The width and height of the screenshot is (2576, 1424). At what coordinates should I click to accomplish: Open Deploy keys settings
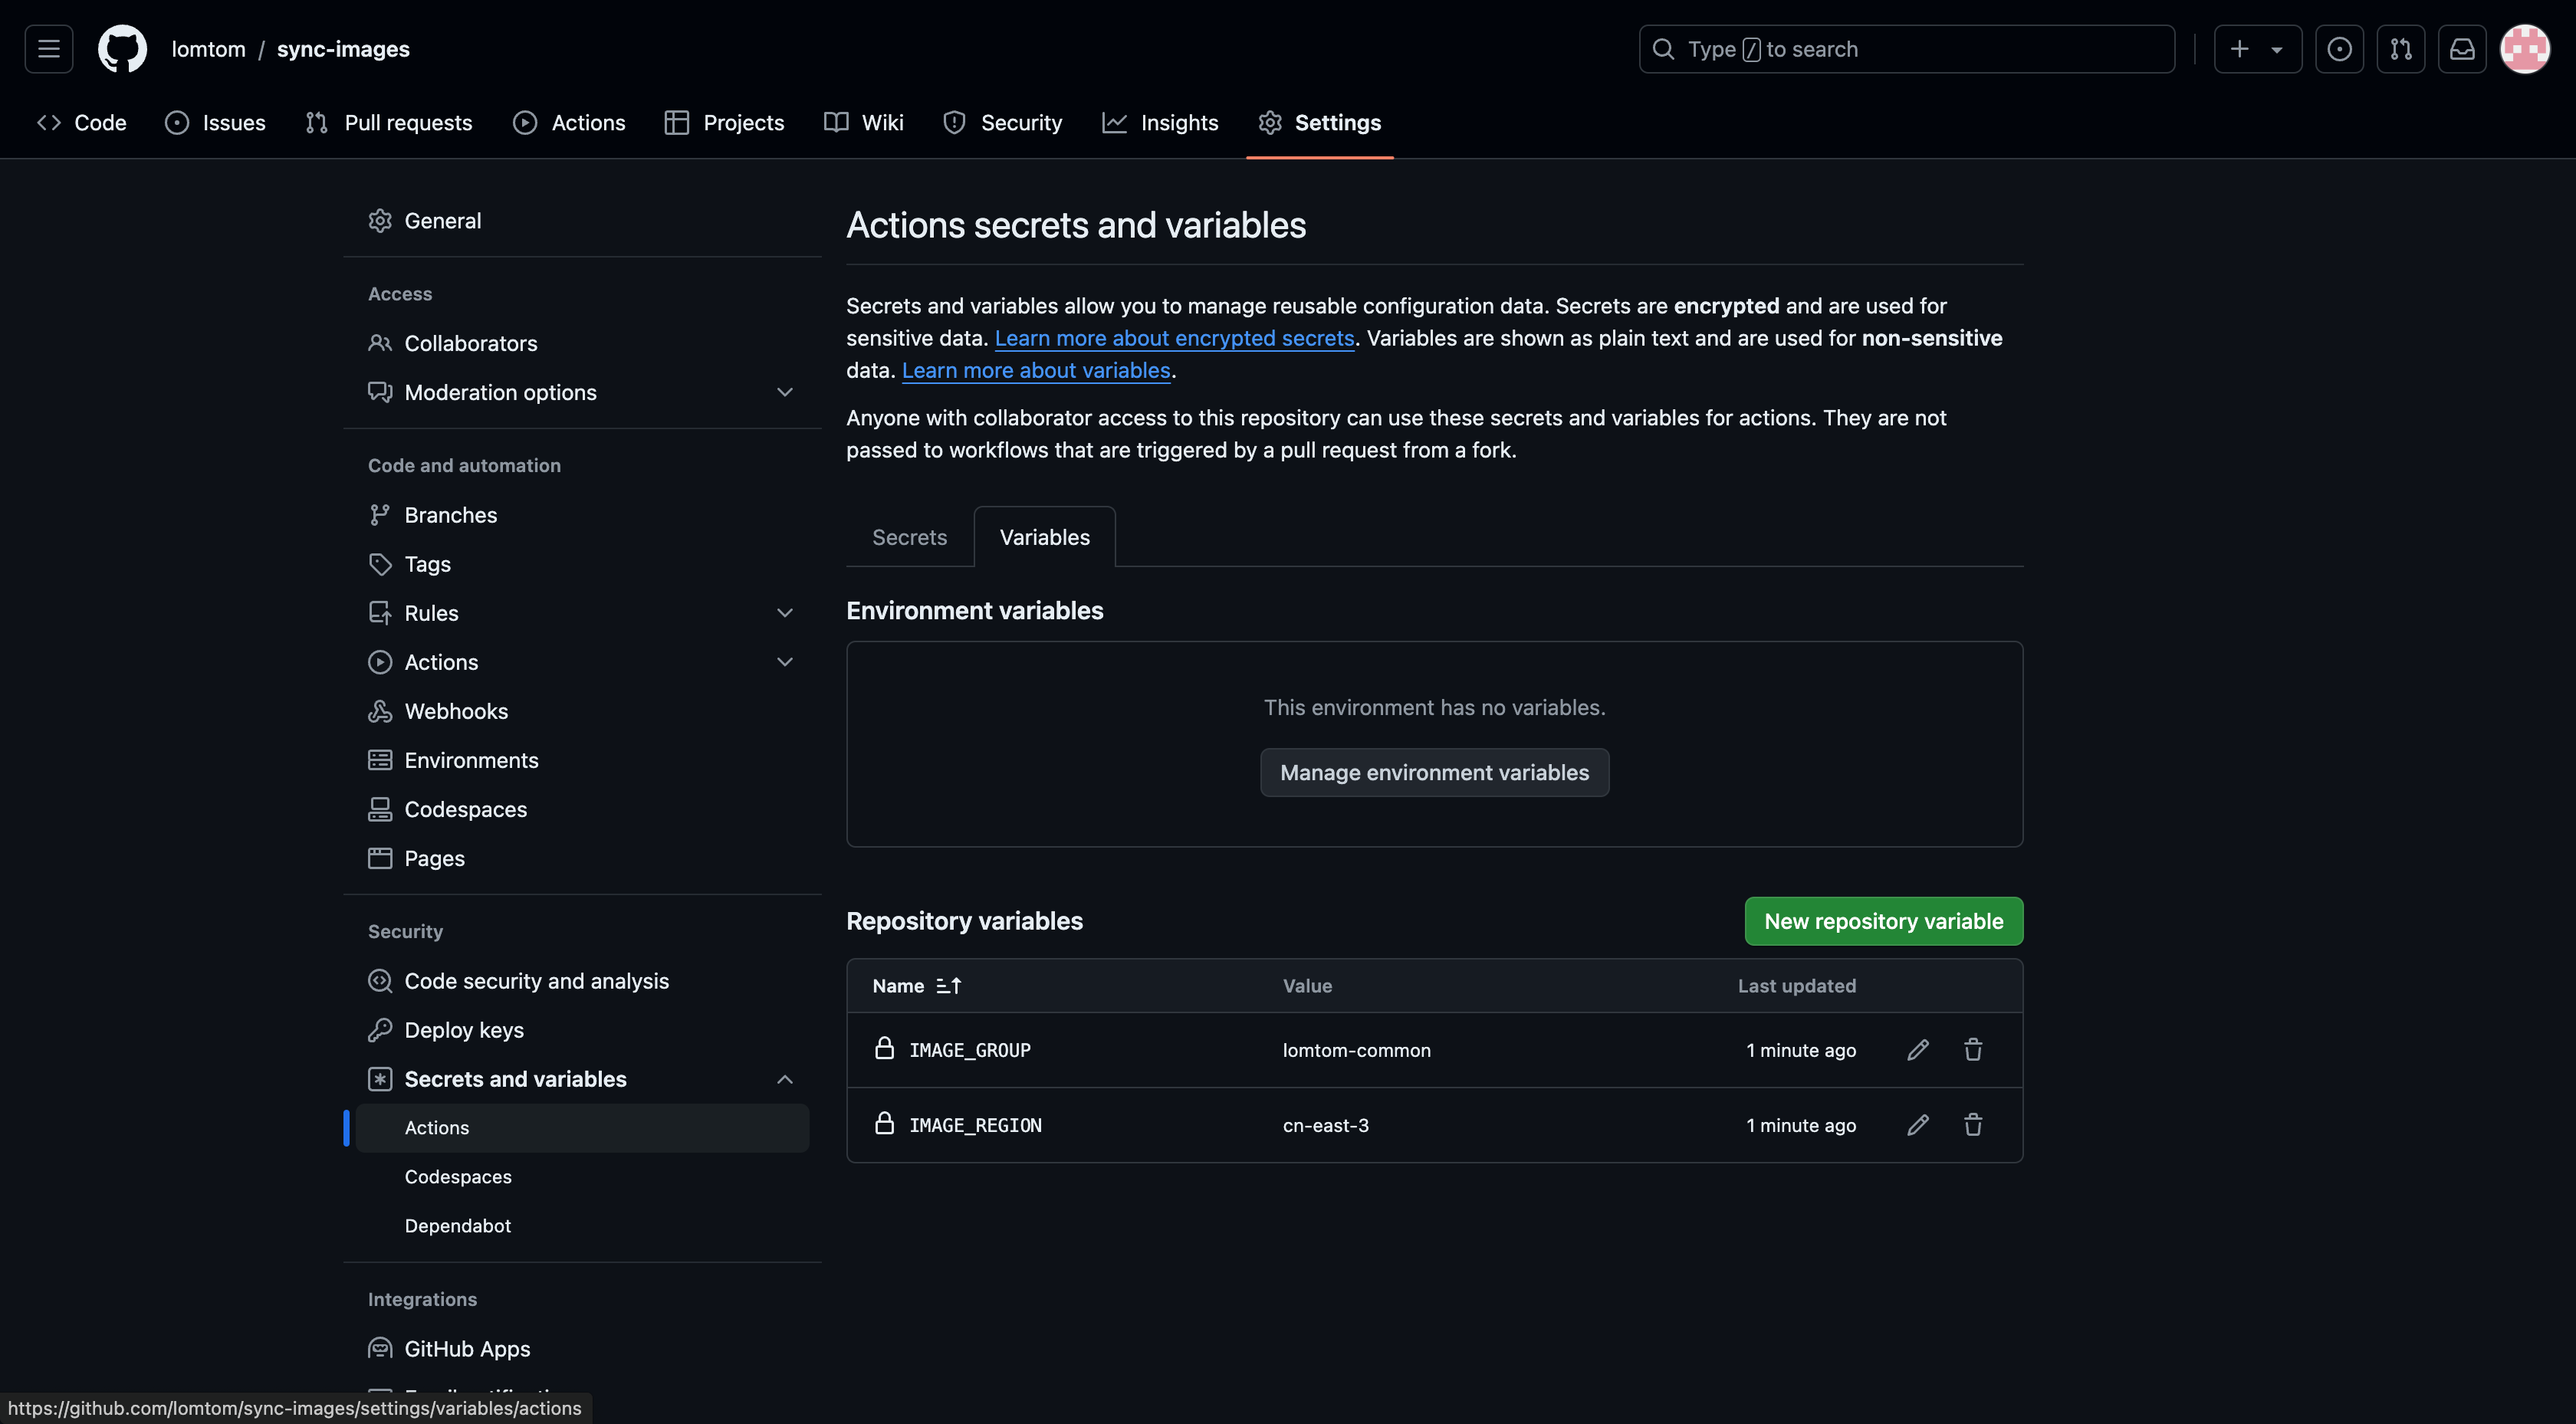(x=582, y=1030)
